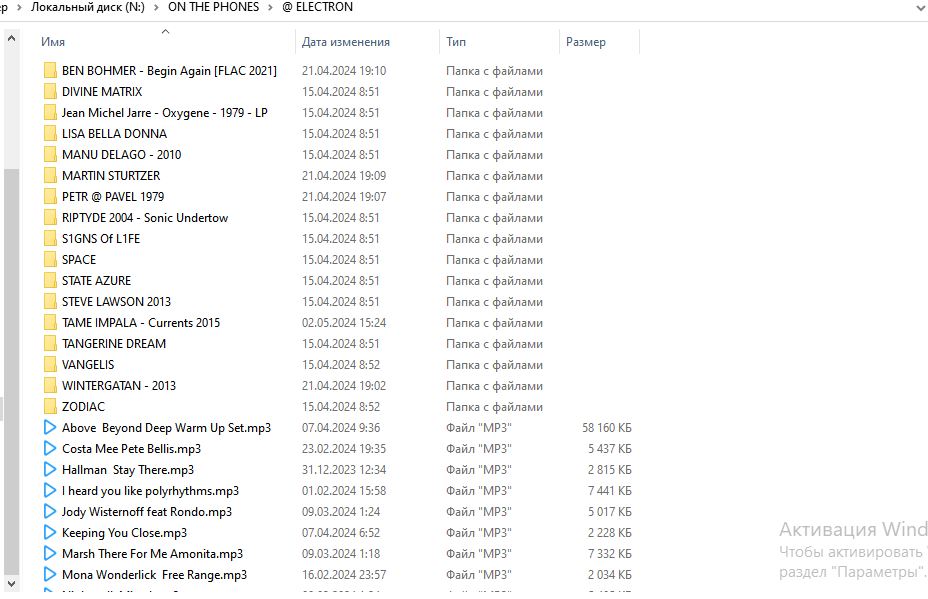Click the date 16.02.2024 23:57

[344, 575]
